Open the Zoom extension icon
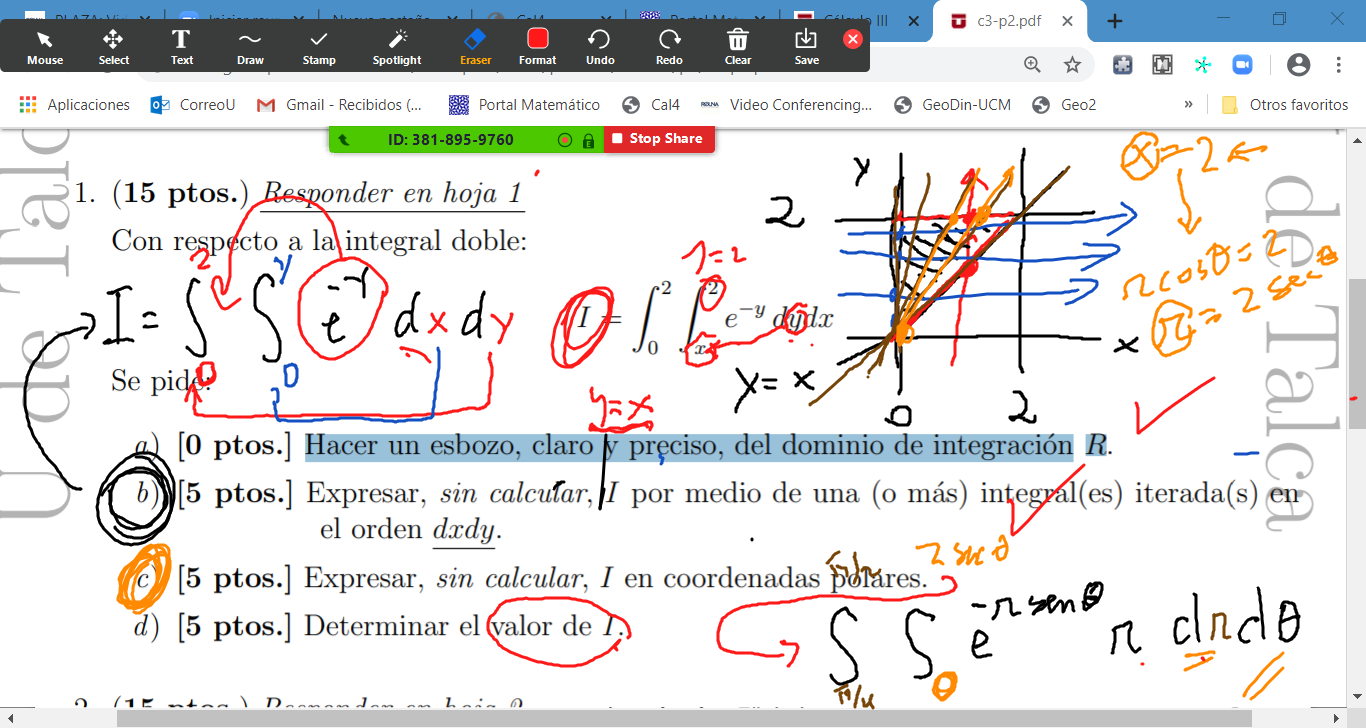This screenshot has height=728, width=1366. point(1243,65)
